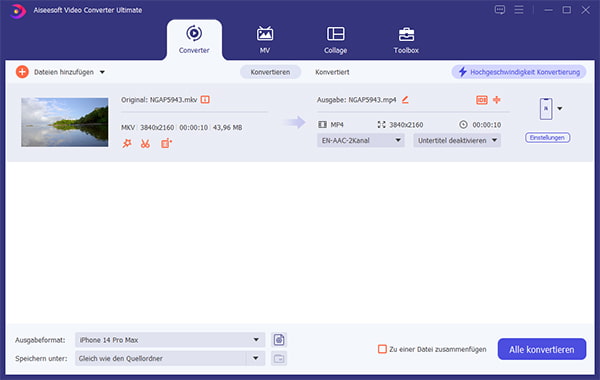Rename output file with pencil icon
Image resolution: width=600 pixels, height=380 pixels.
pyautogui.click(x=405, y=100)
